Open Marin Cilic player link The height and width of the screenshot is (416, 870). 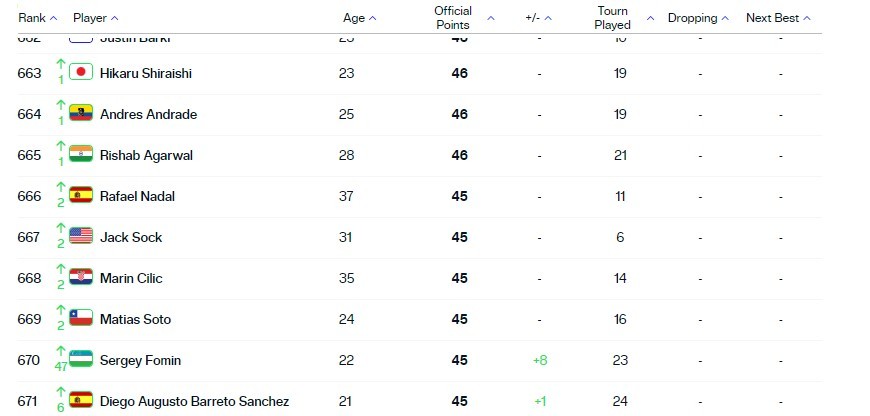pos(131,278)
